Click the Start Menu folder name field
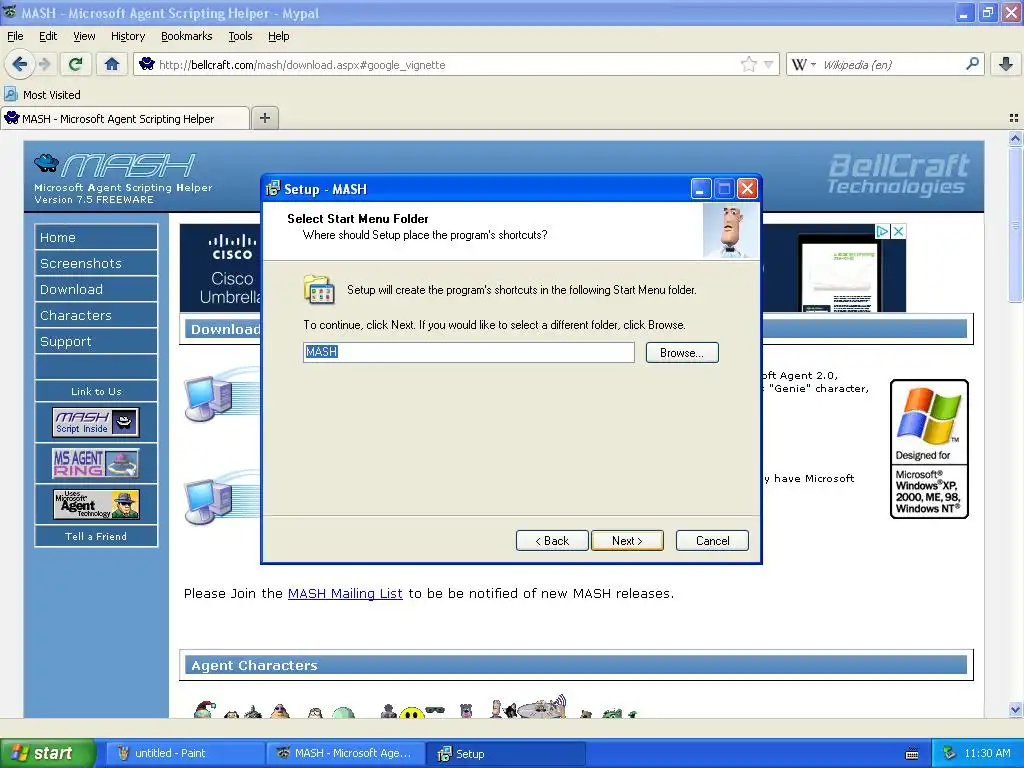 coord(468,352)
